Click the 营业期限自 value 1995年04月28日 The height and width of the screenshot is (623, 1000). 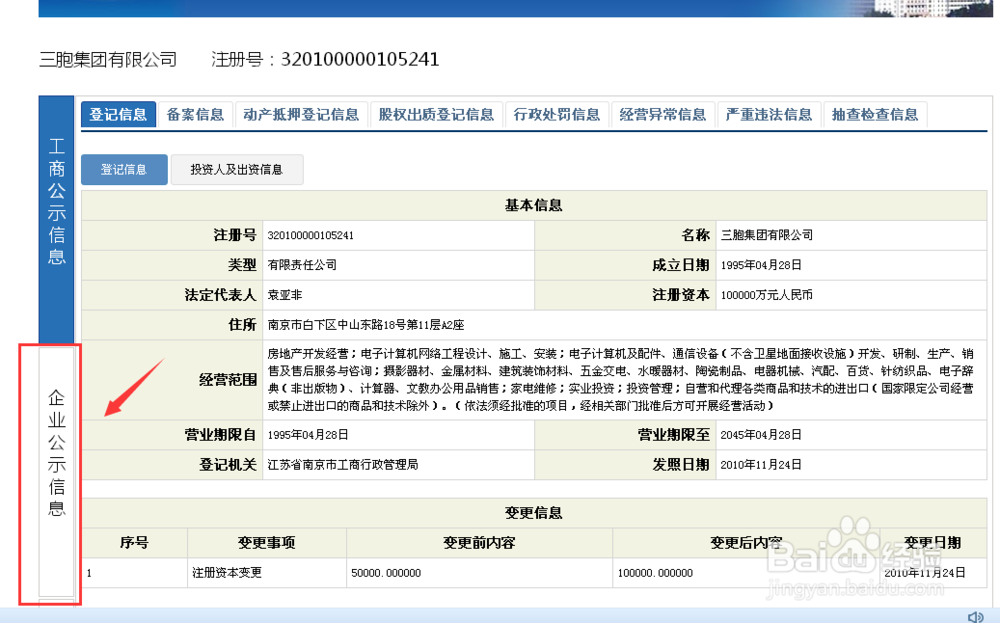click(x=308, y=434)
